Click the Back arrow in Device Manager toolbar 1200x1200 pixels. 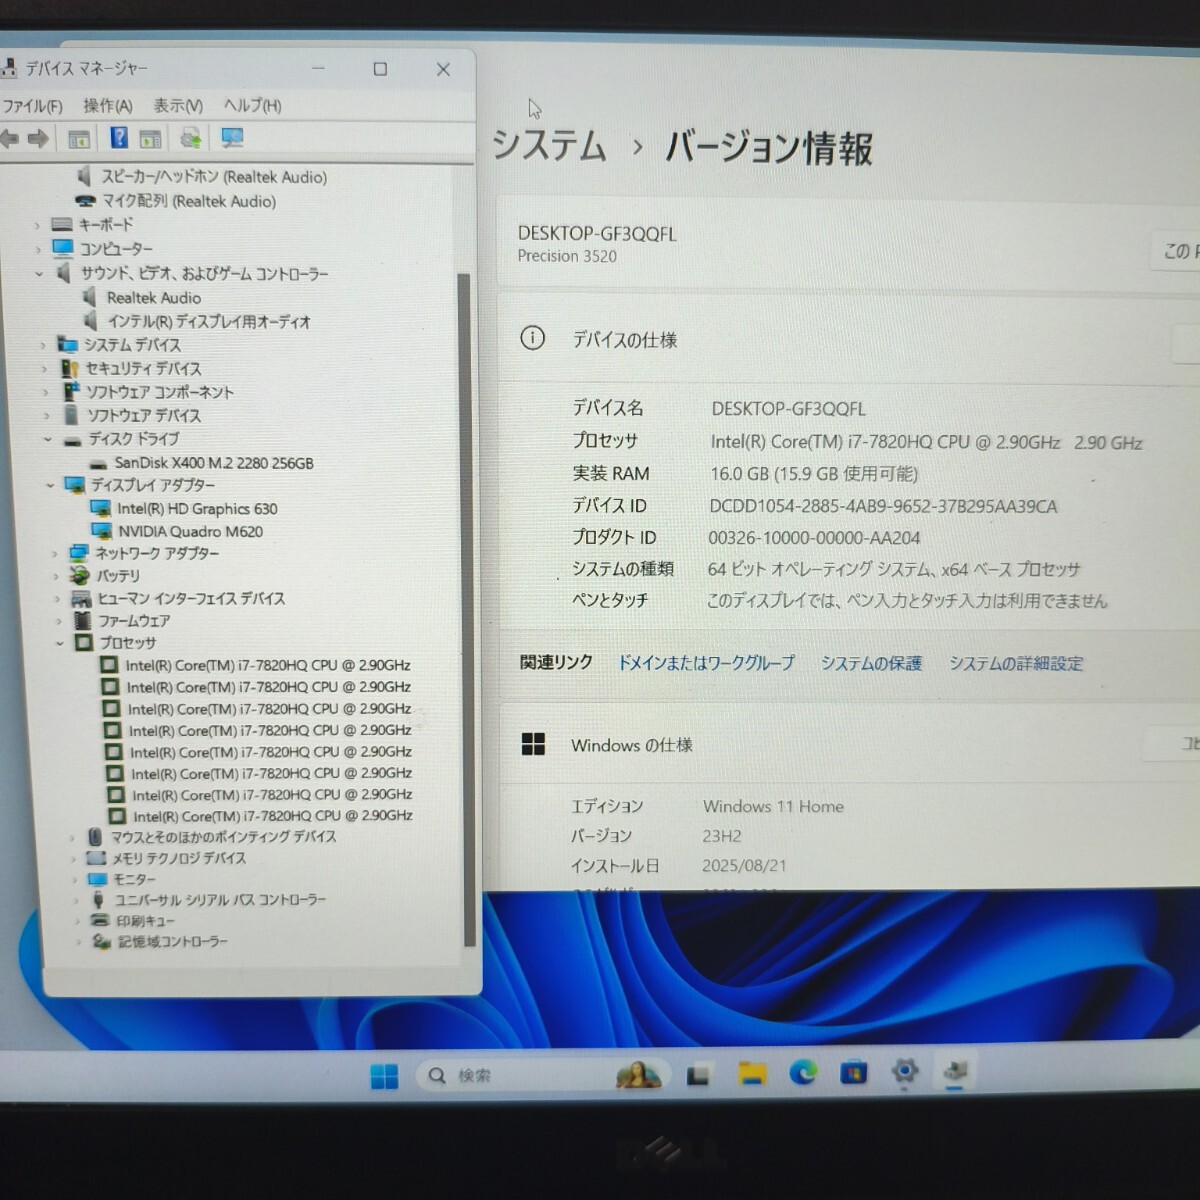pyautogui.click(x=10, y=139)
